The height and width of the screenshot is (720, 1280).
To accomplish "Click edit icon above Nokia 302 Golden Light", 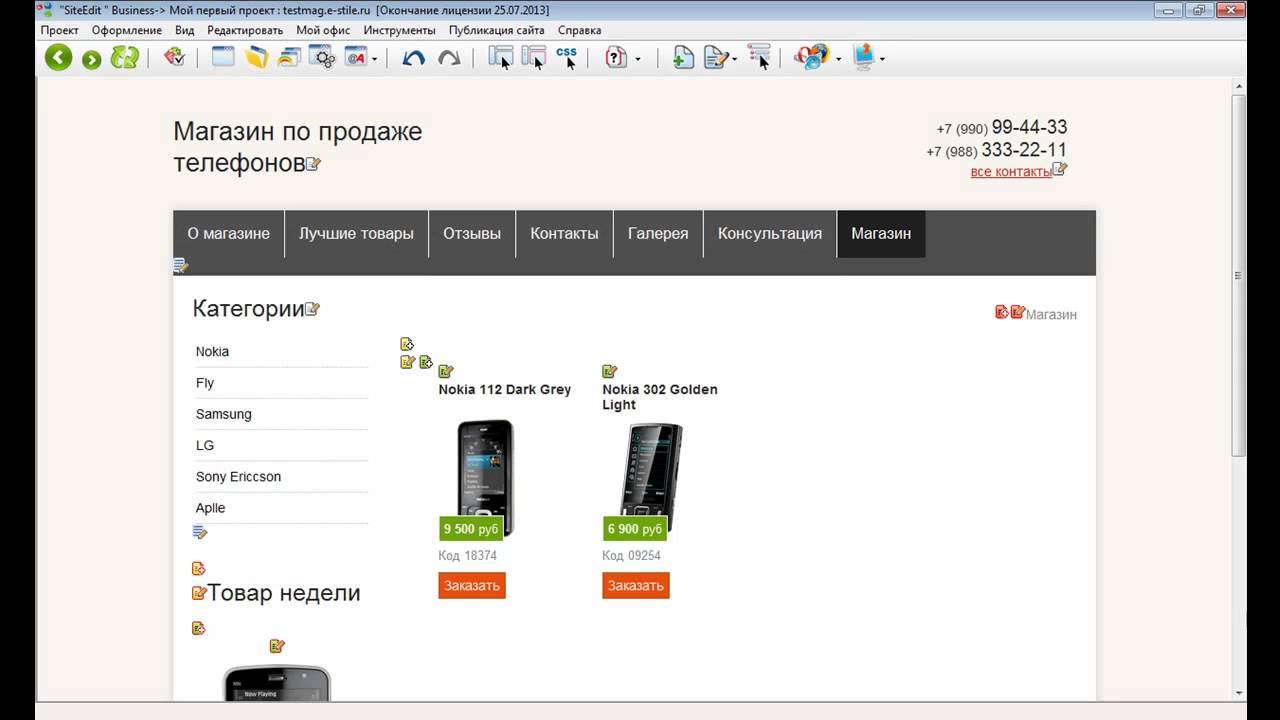I will tap(610, 371).
